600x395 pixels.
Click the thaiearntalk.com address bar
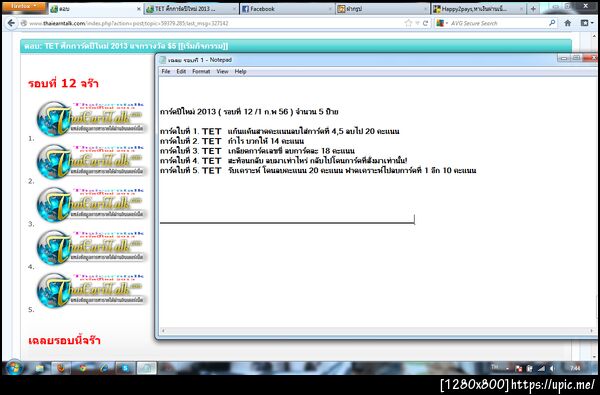point(214,23)
